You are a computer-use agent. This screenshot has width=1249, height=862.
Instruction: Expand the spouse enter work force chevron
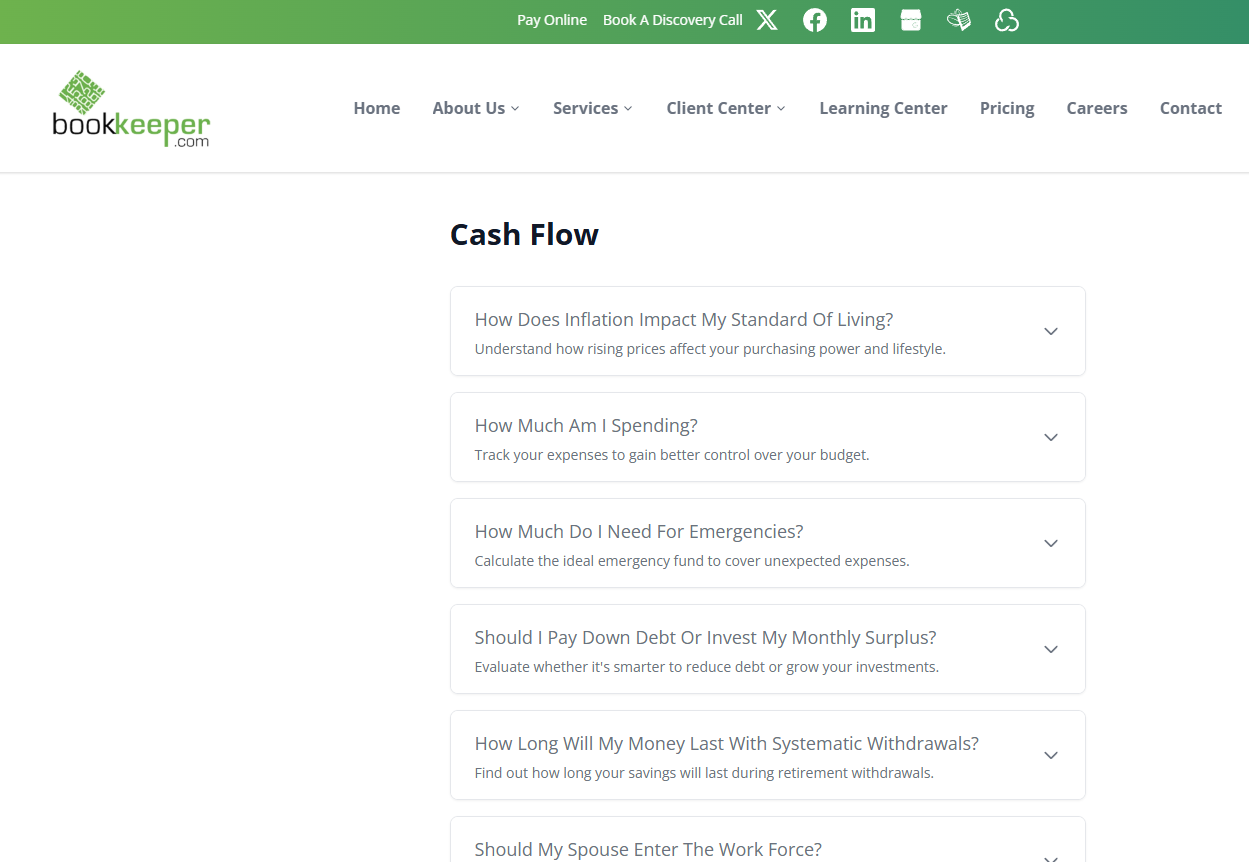pos(1051,858)
